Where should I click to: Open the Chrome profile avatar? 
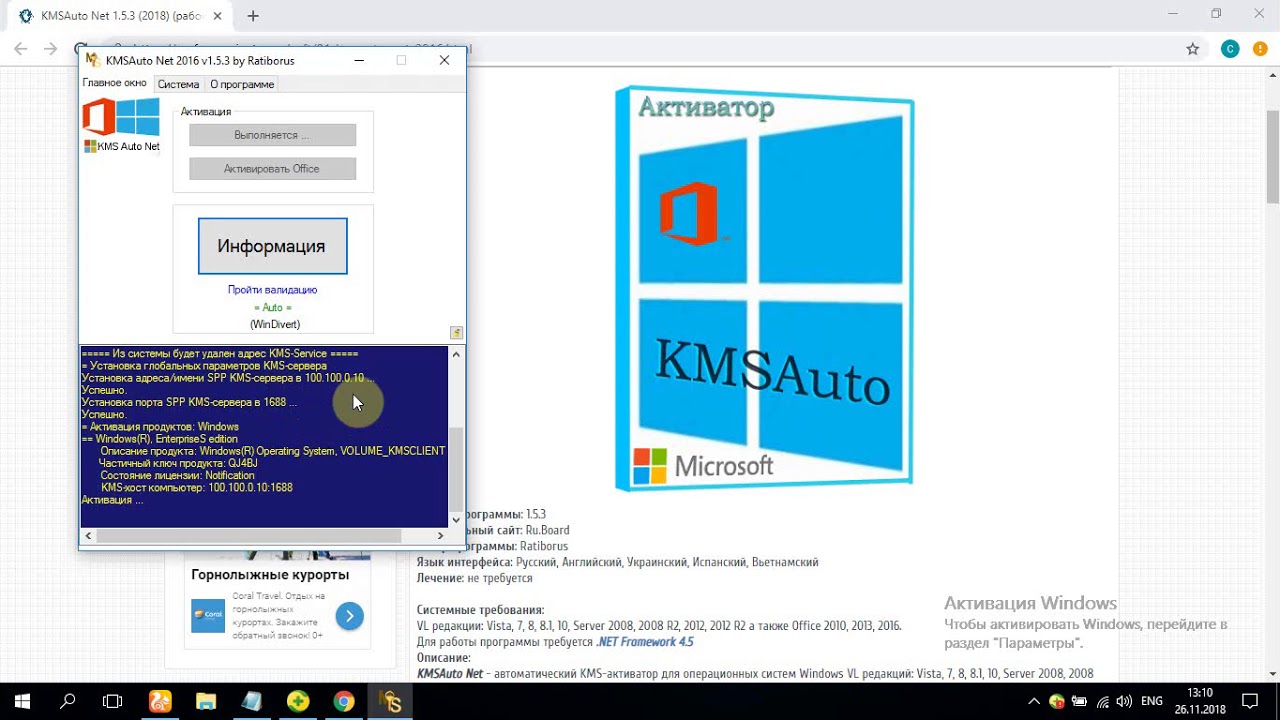(x=1230, y=48)
